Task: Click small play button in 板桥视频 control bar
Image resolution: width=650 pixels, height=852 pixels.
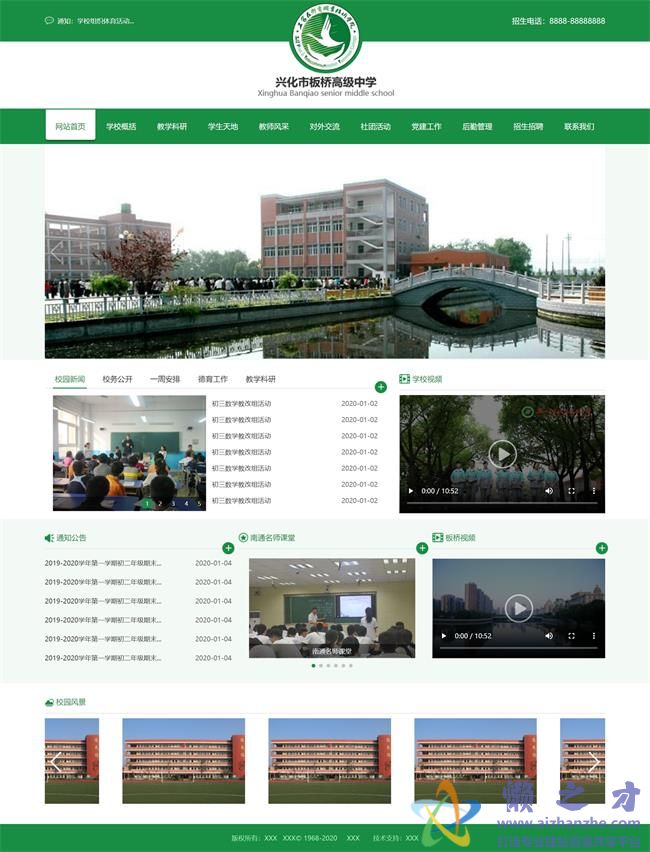Action: [443, 636]
